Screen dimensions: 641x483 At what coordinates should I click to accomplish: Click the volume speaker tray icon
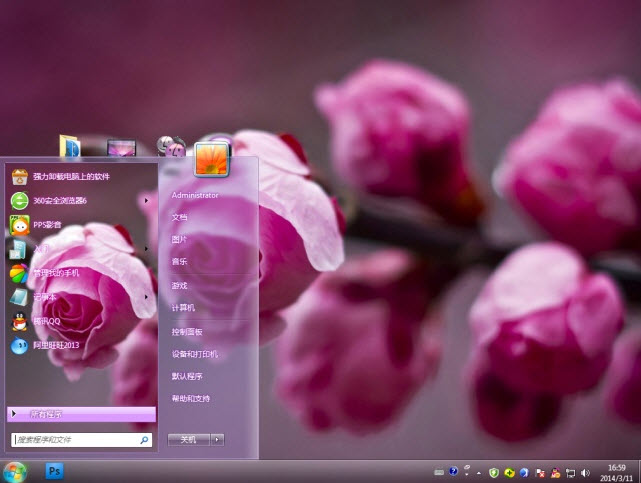tap(586, 472)
